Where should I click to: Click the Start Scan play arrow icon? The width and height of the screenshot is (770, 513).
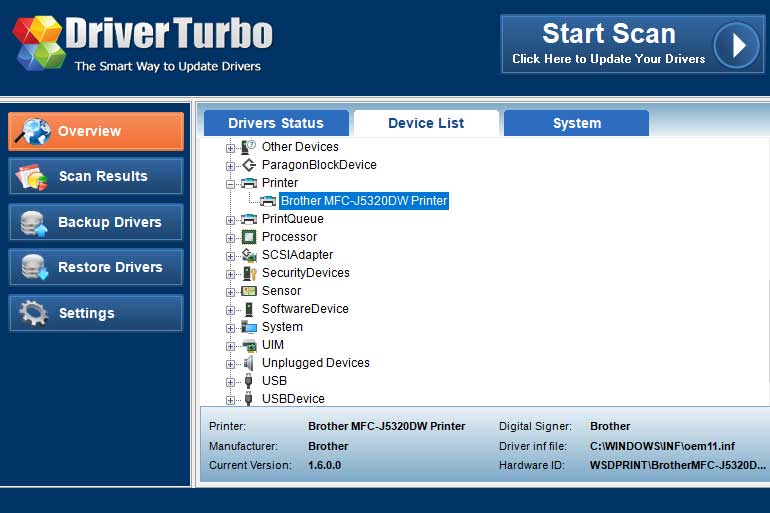(736, 45)
